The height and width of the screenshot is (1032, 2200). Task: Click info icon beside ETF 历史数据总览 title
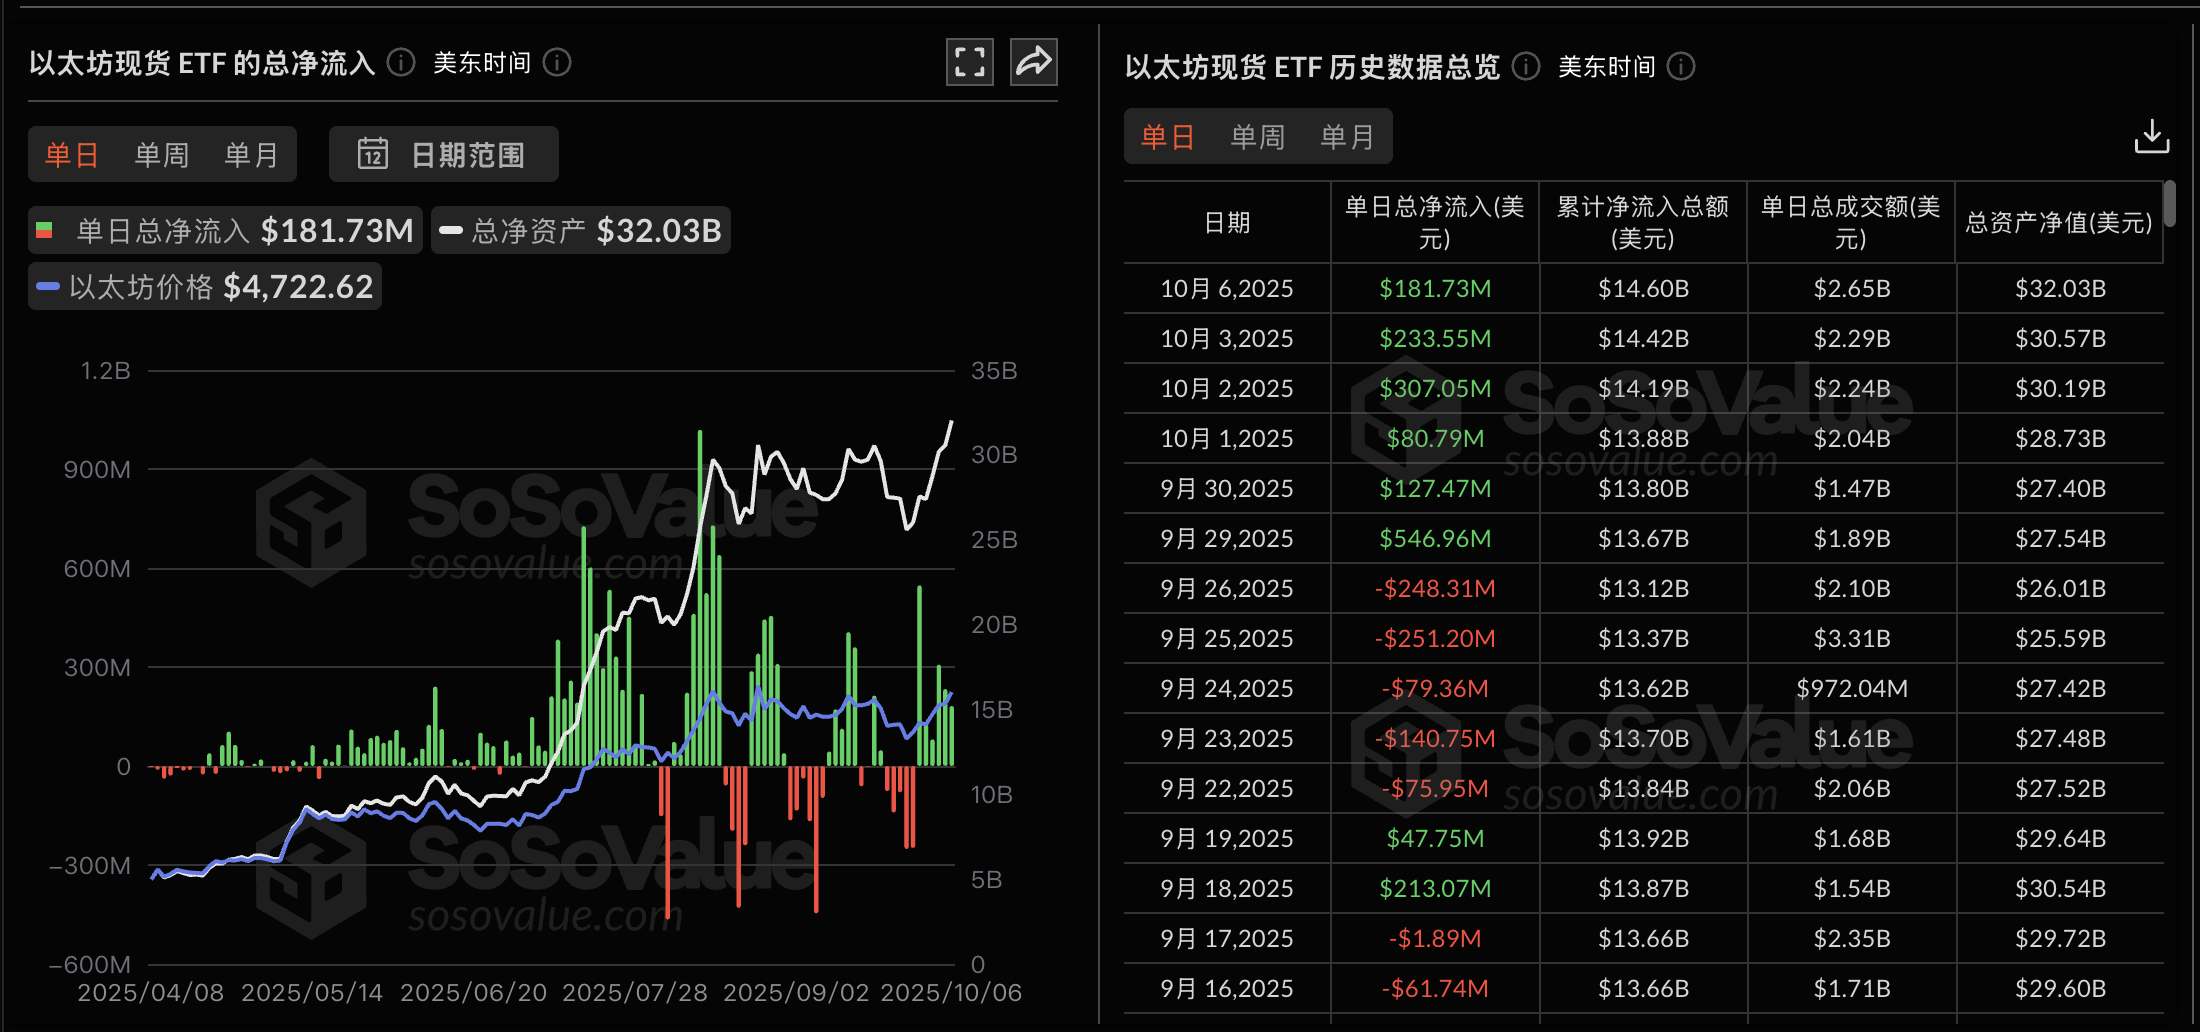(1525, 66)
